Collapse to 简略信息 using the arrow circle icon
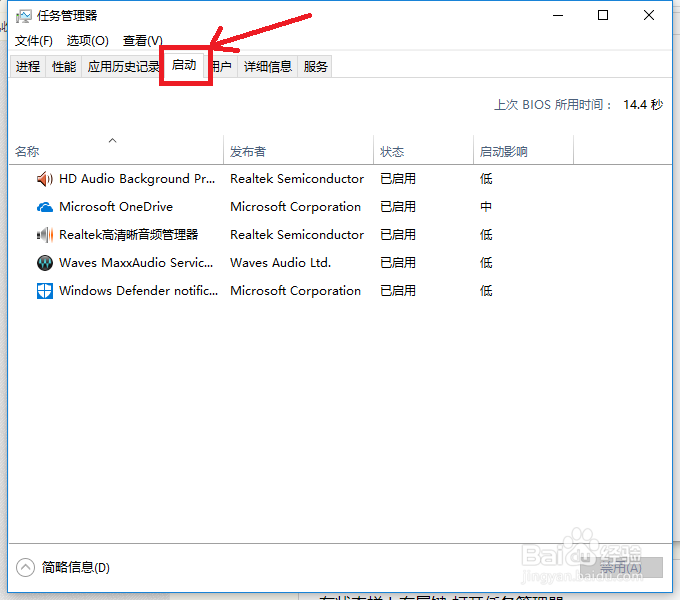This screenshot has height=600, width=680. click(x=25, y=567)
